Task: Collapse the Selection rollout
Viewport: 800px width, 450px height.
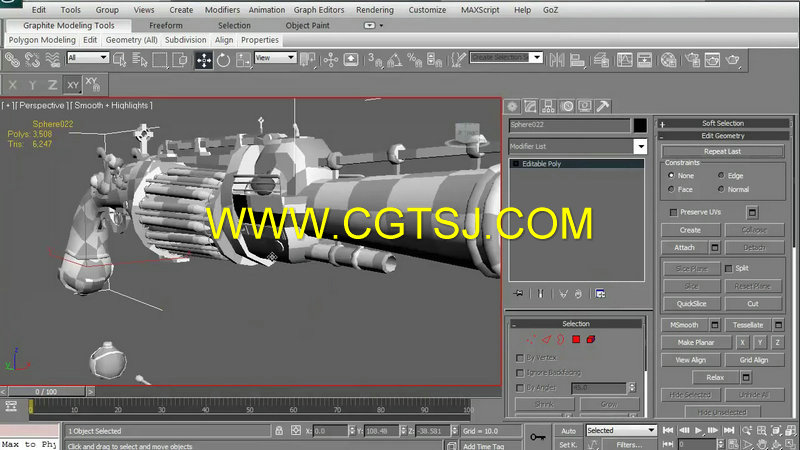Action: (x=576, y=324)
